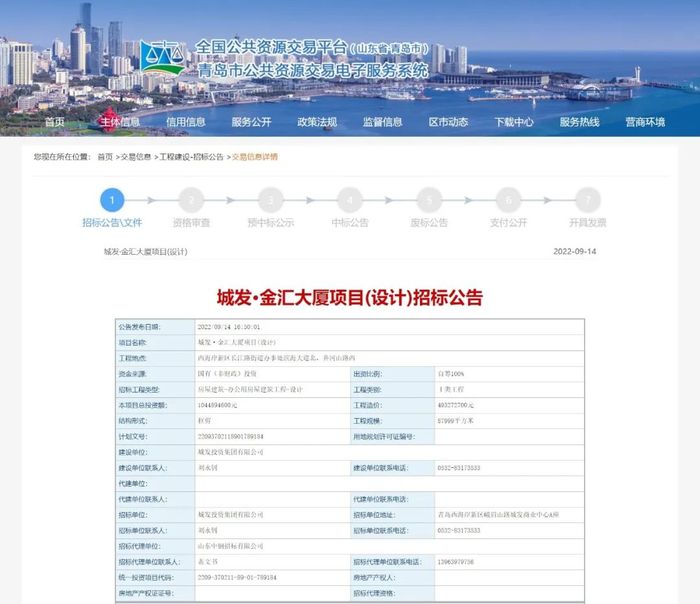
Task: Click the 统一投资项目代码 label cell
Action: click(x=155, y=577)
